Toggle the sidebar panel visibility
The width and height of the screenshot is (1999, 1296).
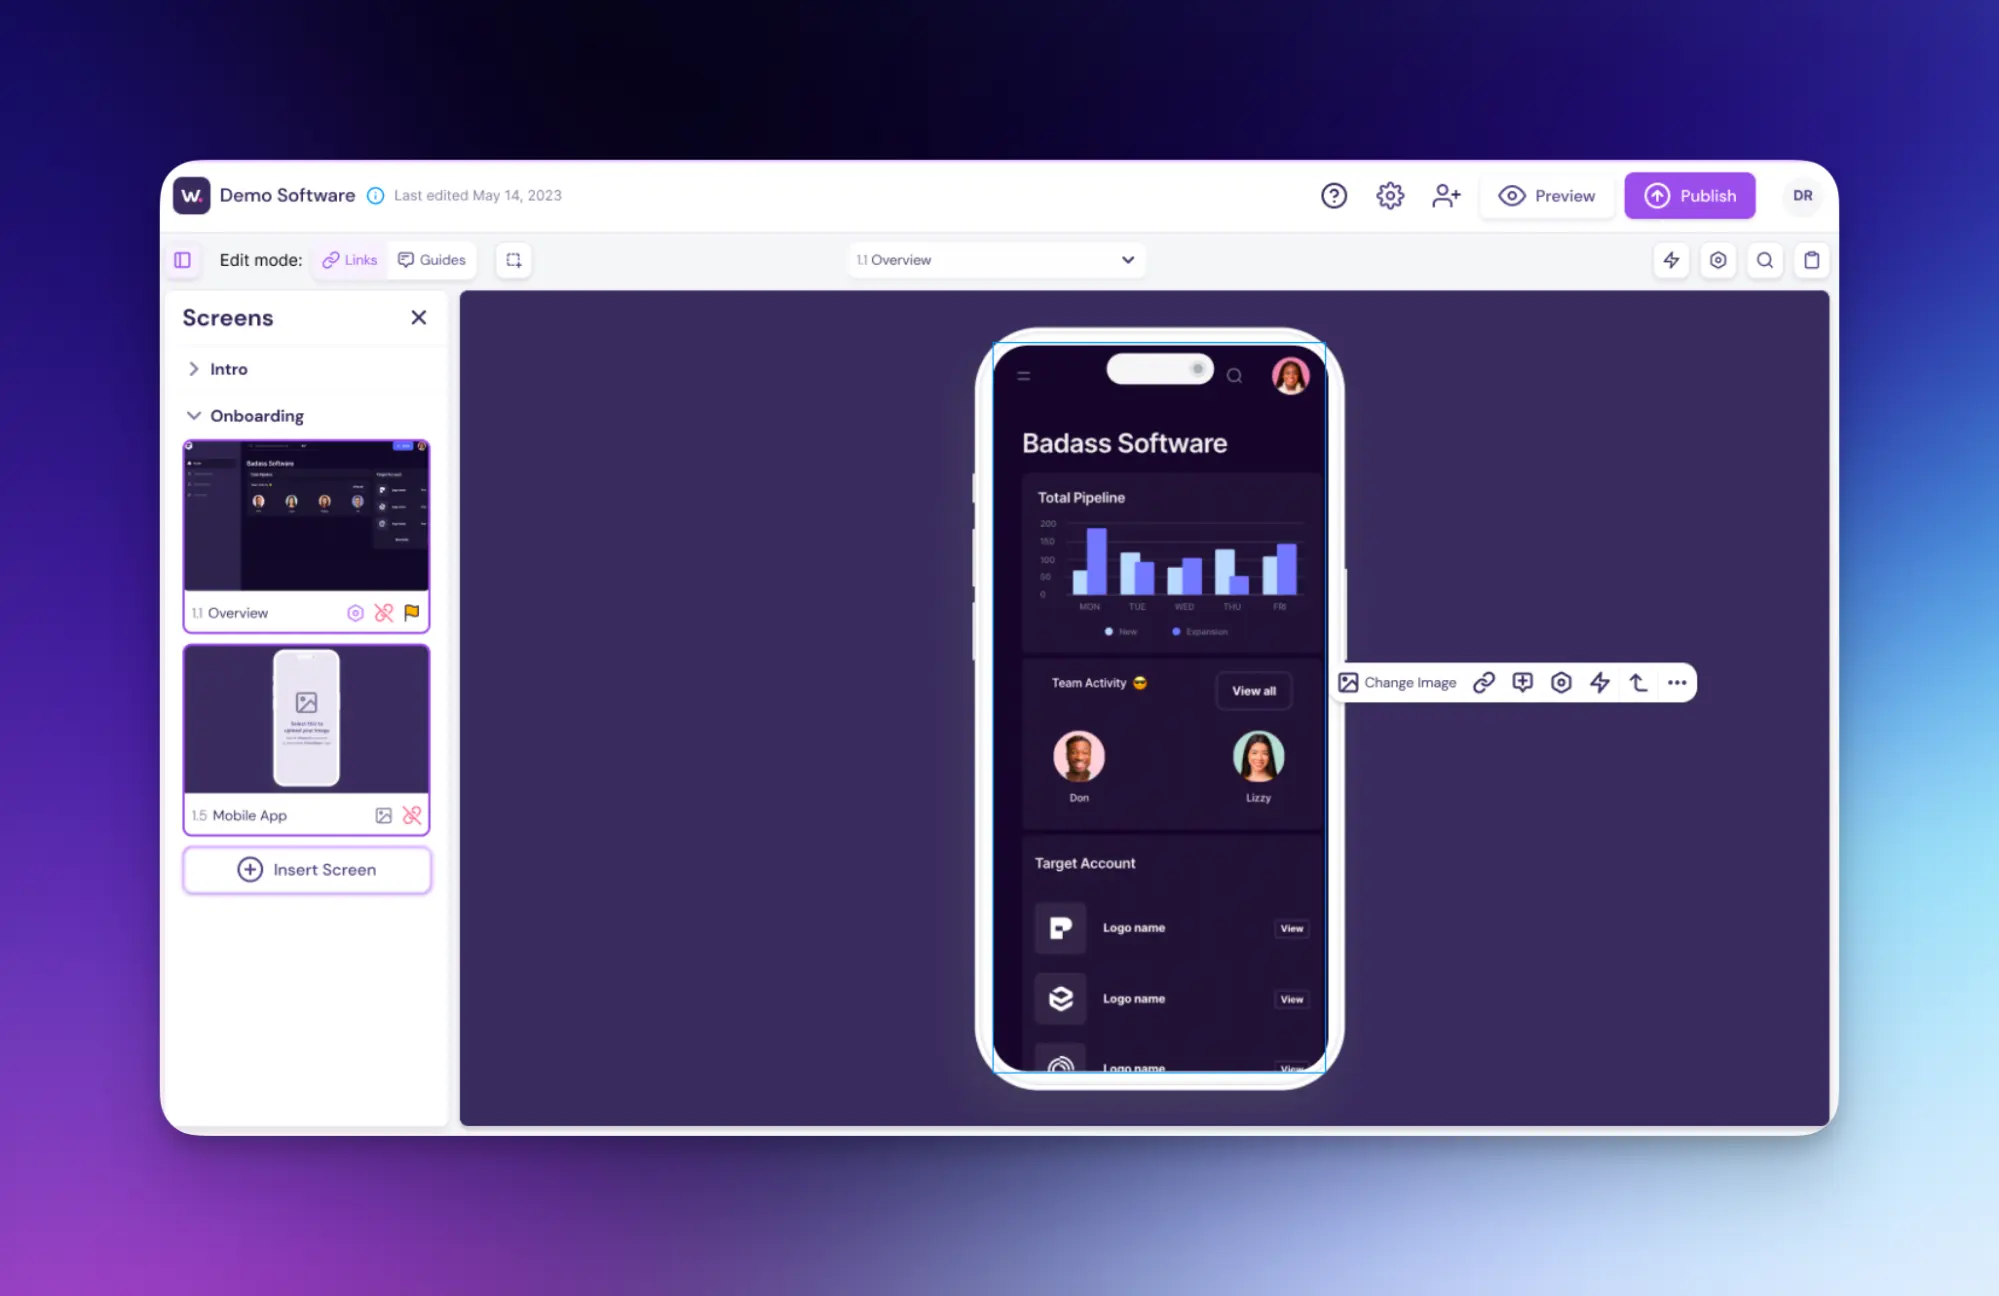tap(182, 259)
